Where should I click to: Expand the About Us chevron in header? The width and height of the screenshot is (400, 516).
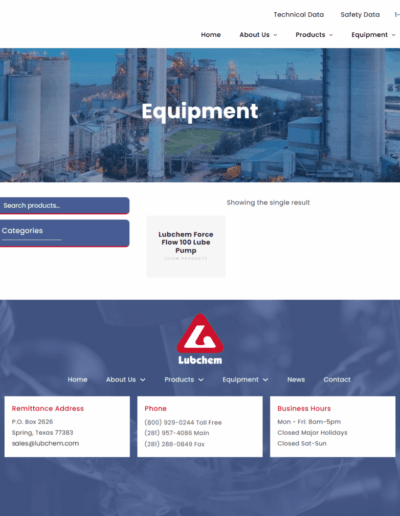pyautogui.click(x=275, y=35)
